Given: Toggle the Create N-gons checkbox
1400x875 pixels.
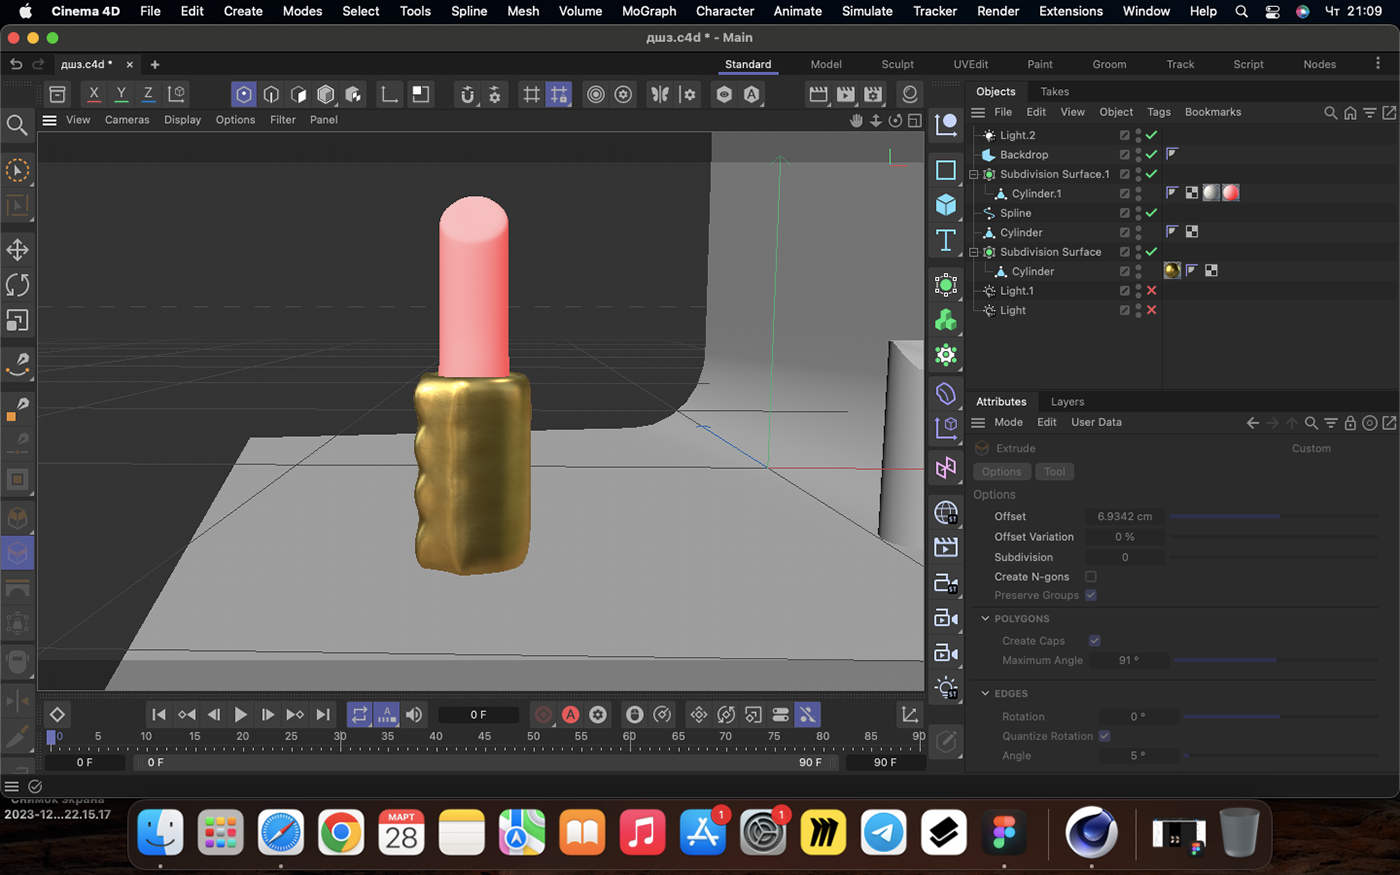Looking at the screenshot, I should (1091, 577).
